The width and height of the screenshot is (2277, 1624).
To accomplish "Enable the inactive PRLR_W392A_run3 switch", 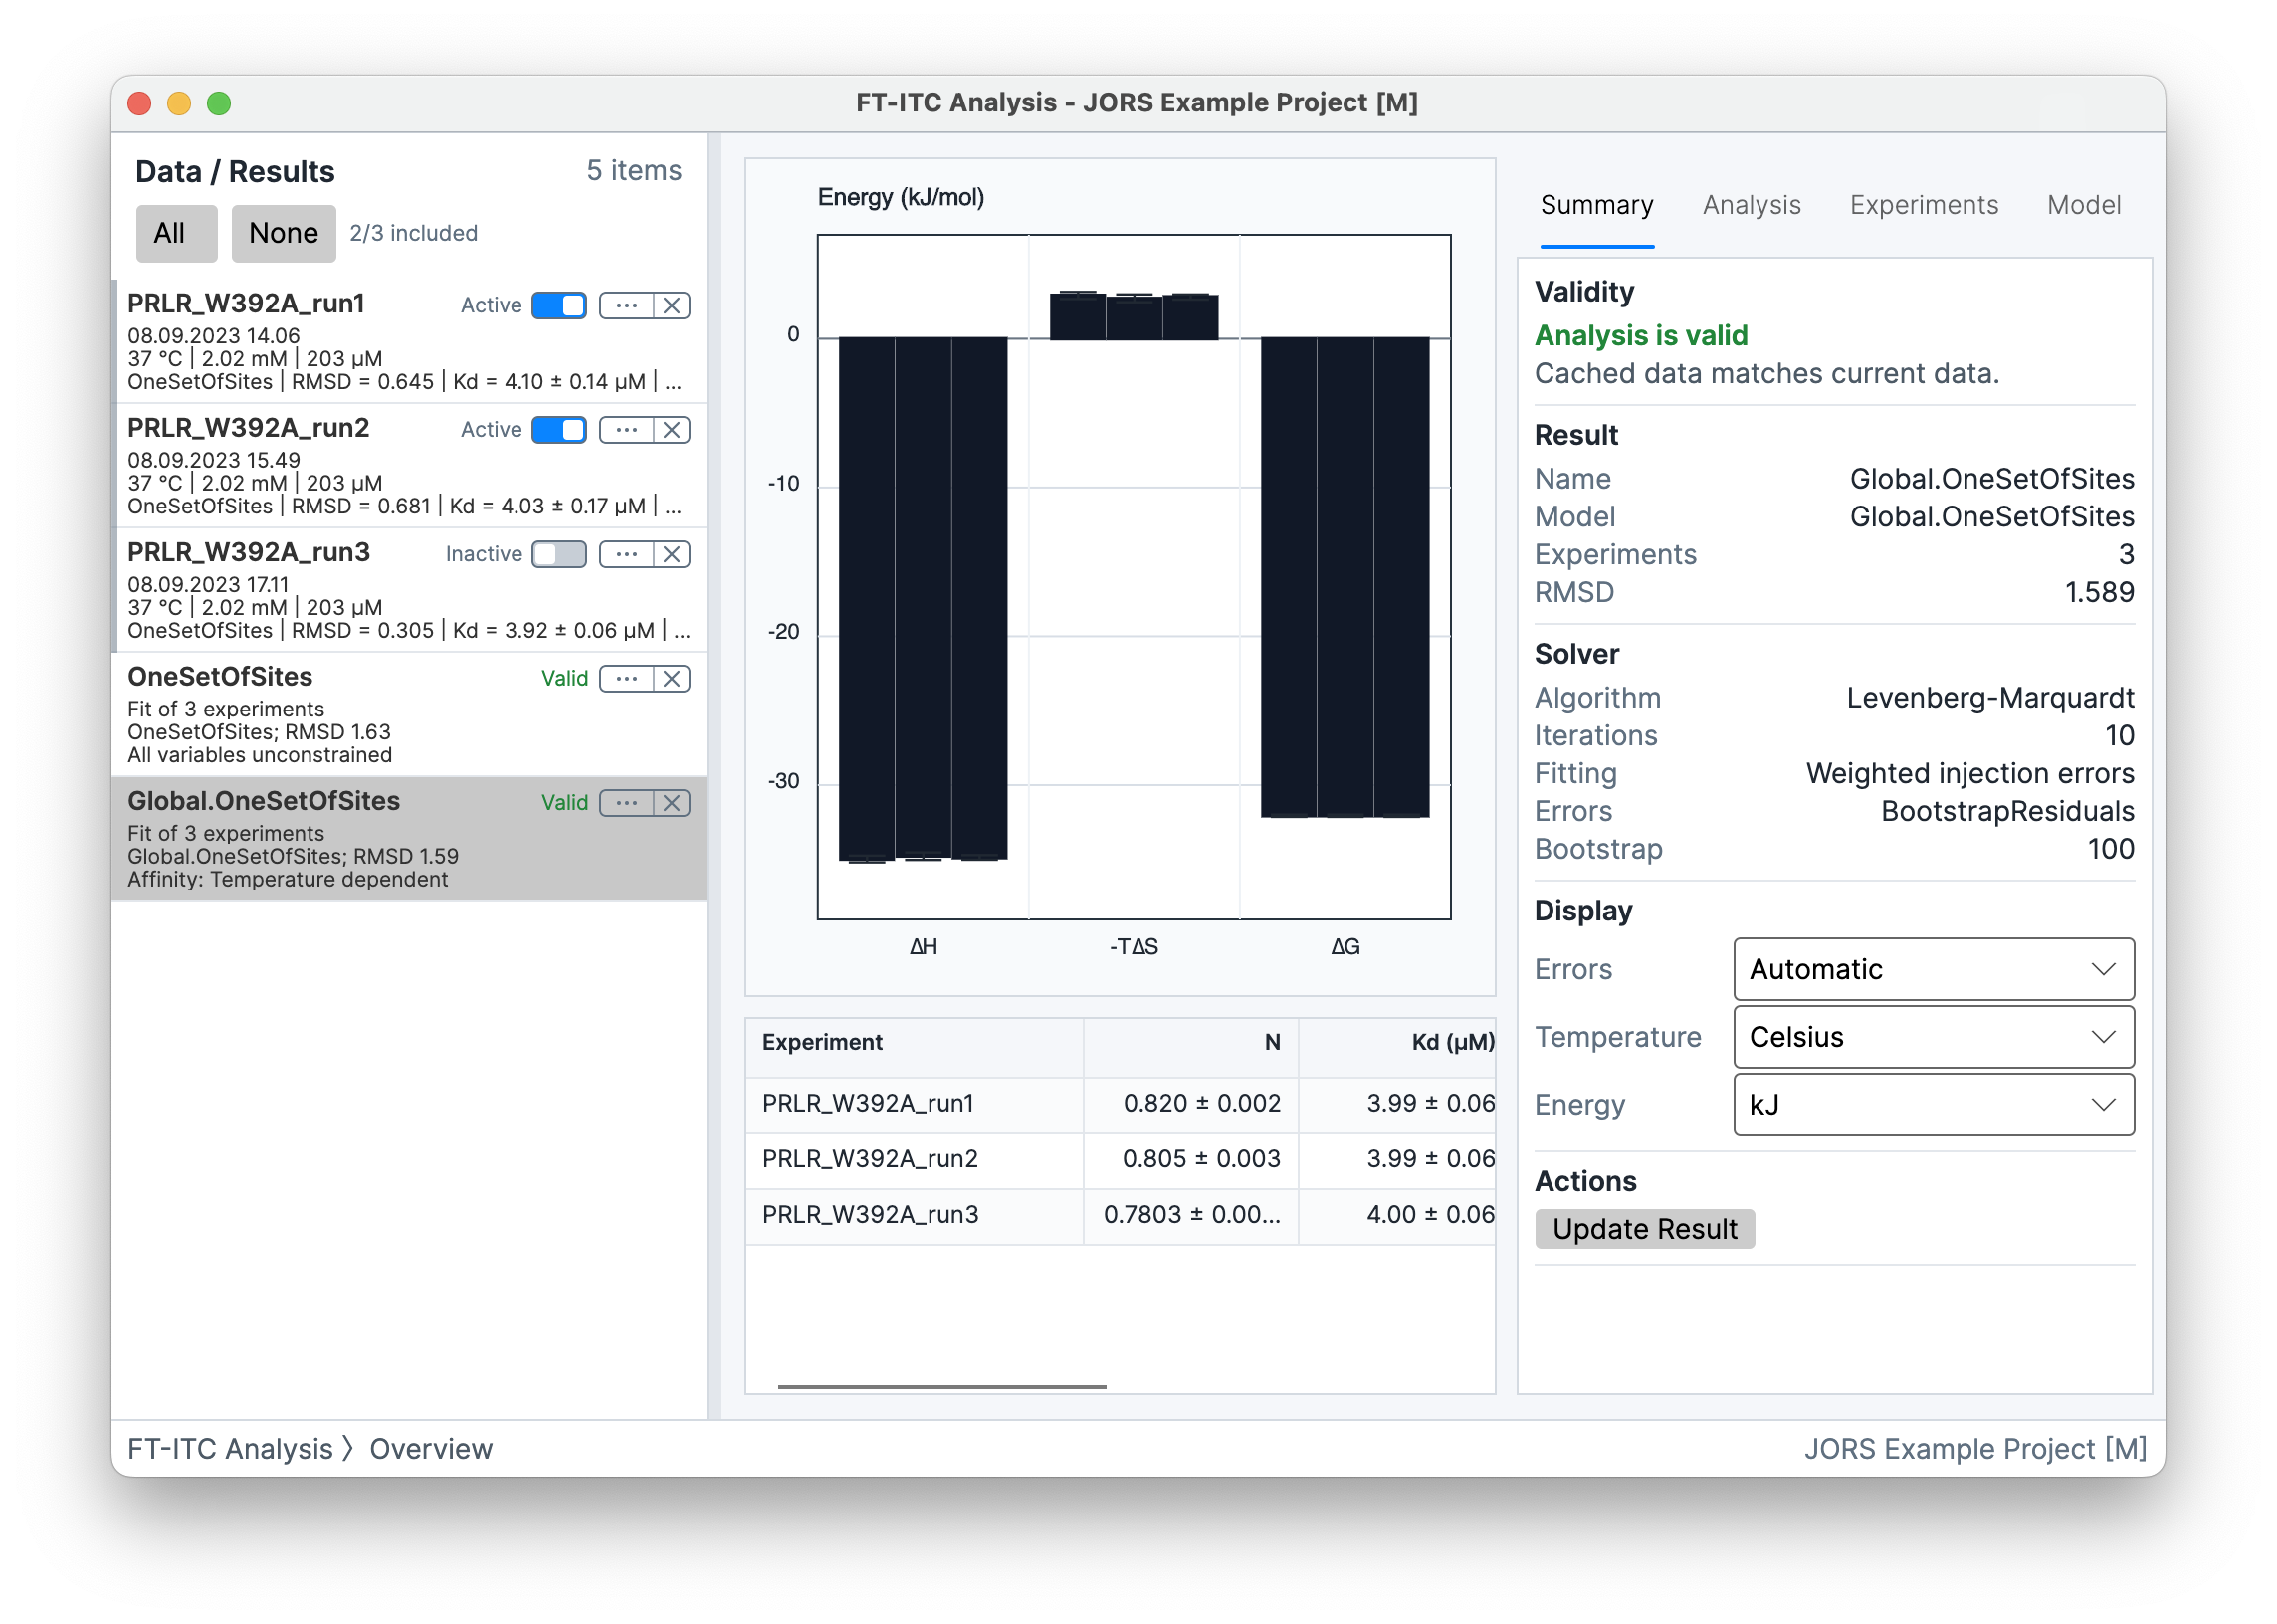I will pyautogui.click(x=559, y=555).
